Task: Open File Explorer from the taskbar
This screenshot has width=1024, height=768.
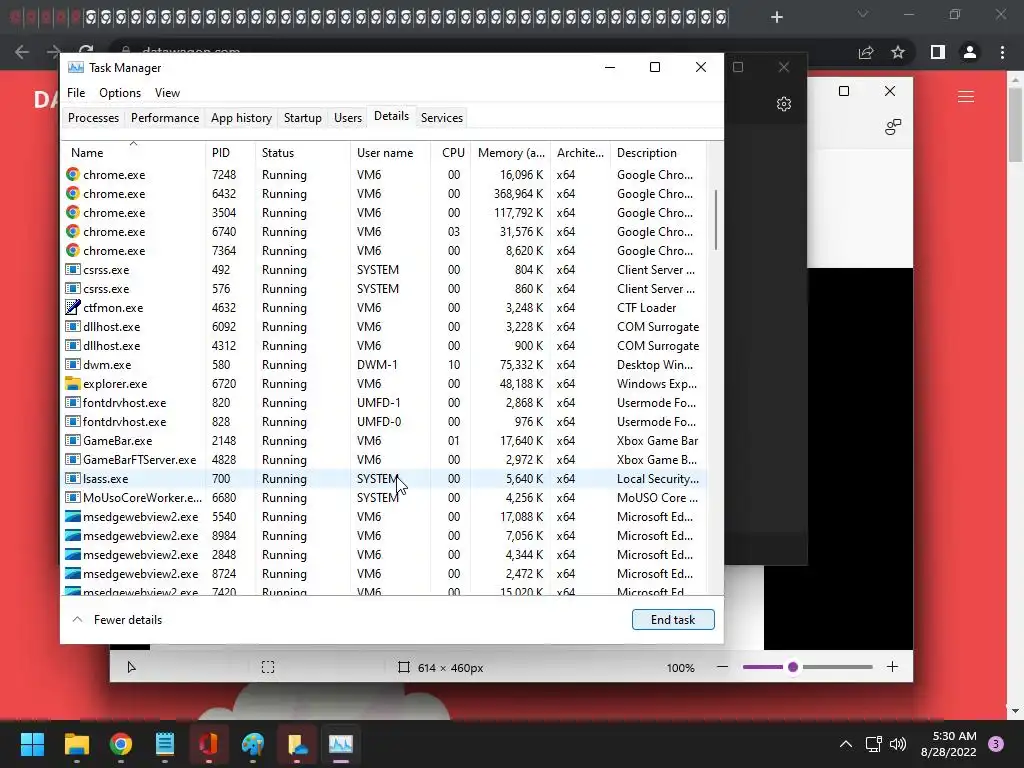Action: pos(76,744)
